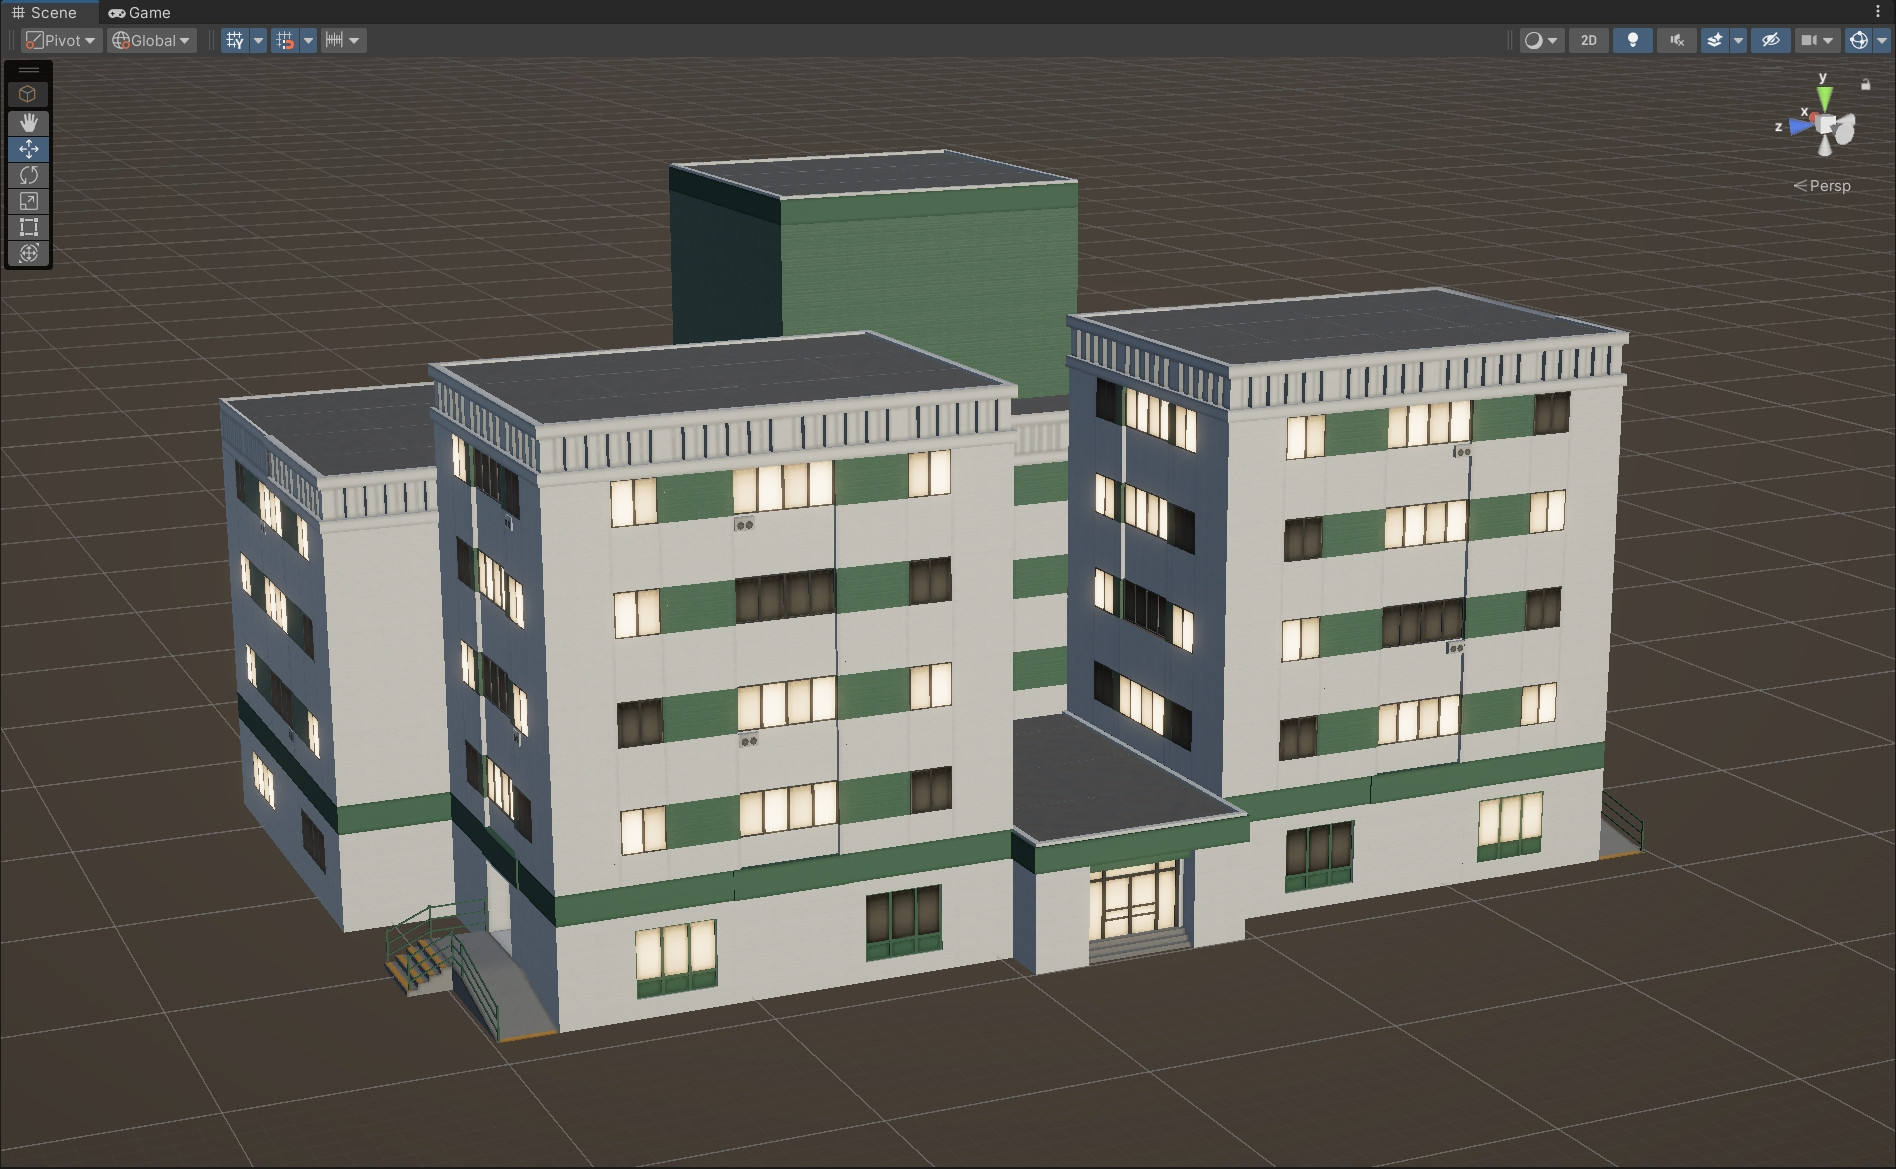
Task: Open scene camera settings dropdown
Action: click(1818, 40)
